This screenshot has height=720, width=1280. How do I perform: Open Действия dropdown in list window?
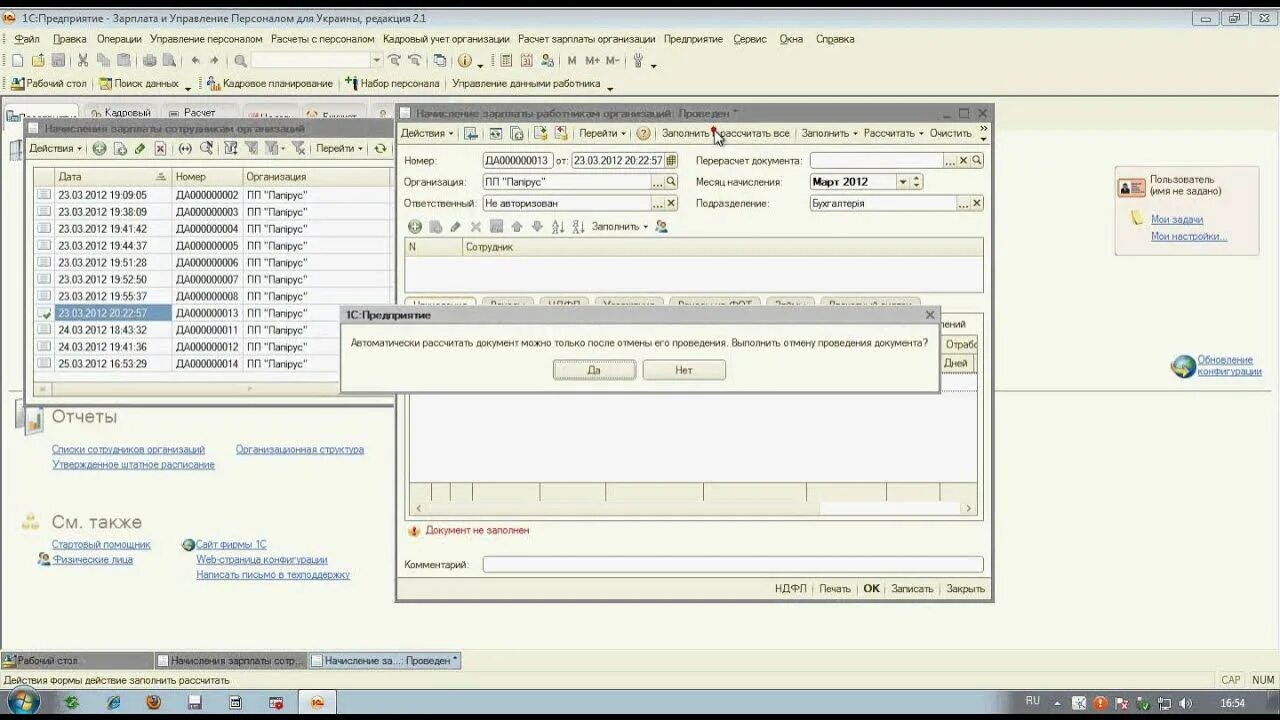[x=55, y=148]
